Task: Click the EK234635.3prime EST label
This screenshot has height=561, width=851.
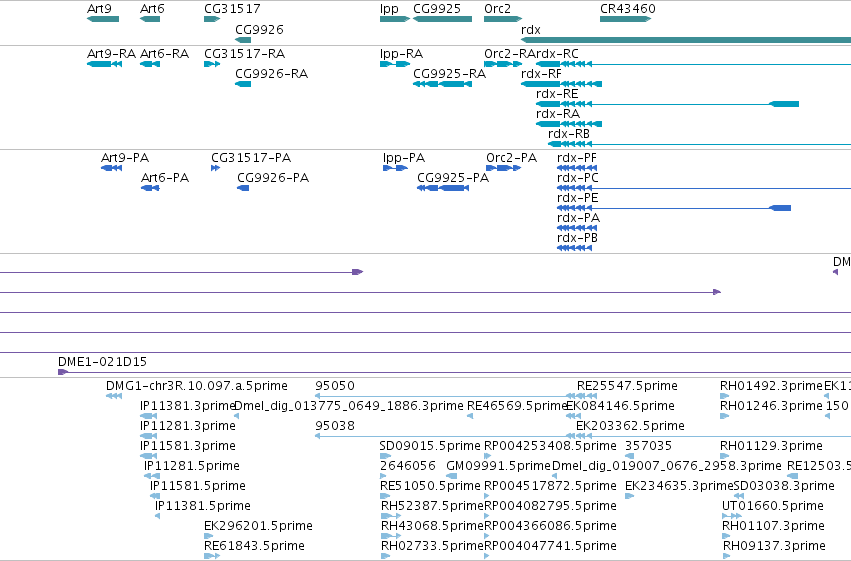Action: coord(679,486)
